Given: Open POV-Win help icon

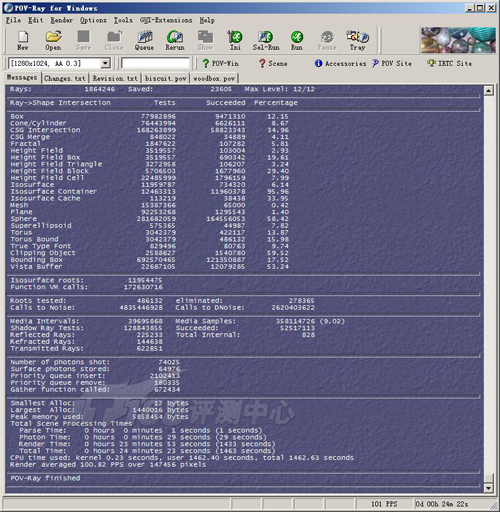Looking at the screenshot, I should [x=220, y=63].
